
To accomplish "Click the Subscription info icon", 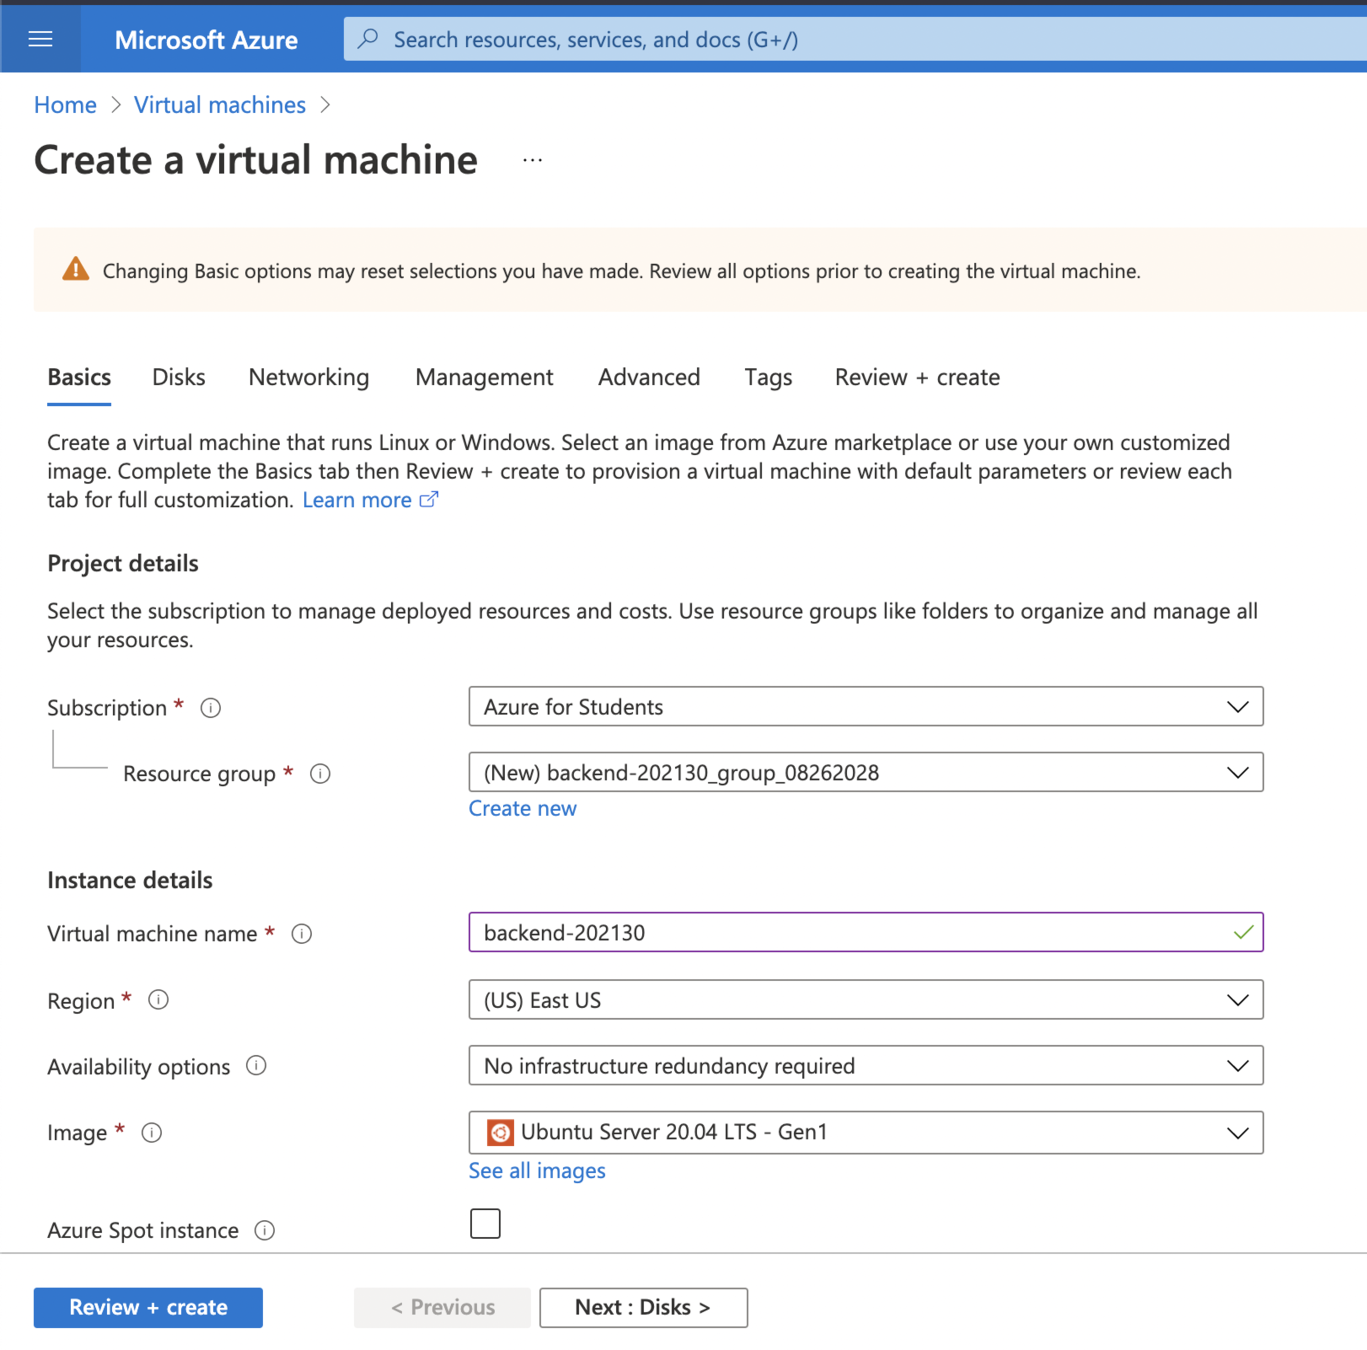I will [x=210, y=708].
